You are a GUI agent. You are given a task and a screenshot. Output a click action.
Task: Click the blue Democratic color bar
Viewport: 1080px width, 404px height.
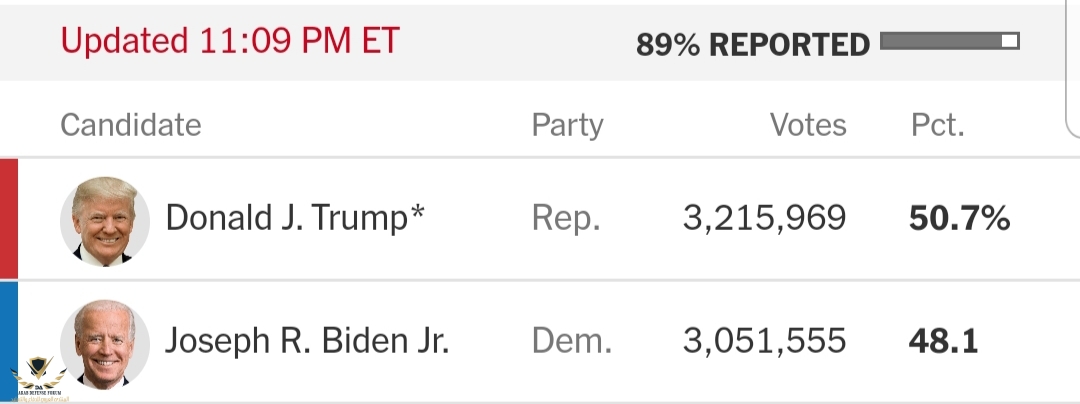pos(9,342)
